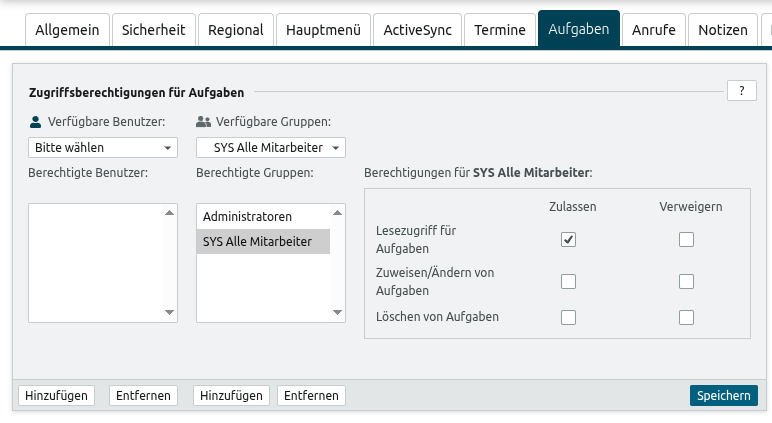The width and height of the screenshot is (772, 423).
Task: Click Entfernen under the groups list
Action: pyautogui.click(x=311, y=395)
